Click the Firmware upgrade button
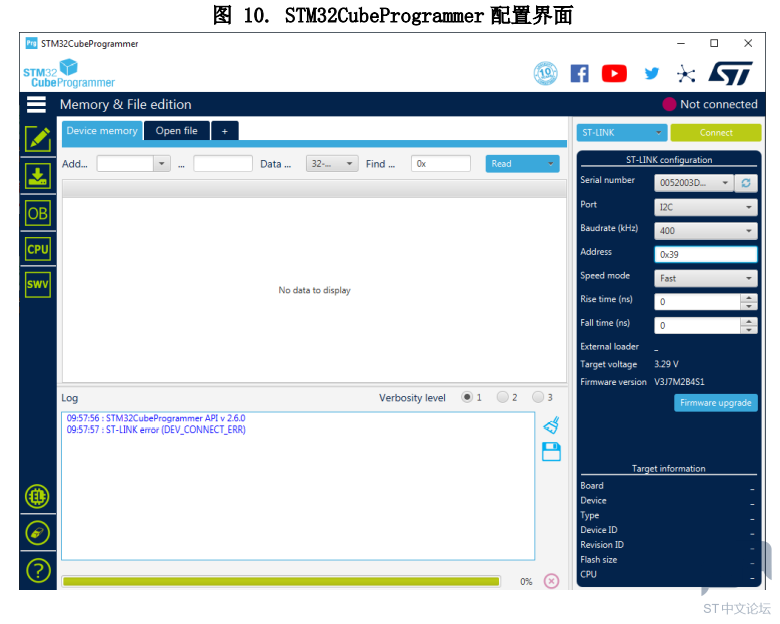The image size is (780, 624). tap(715, 403)
